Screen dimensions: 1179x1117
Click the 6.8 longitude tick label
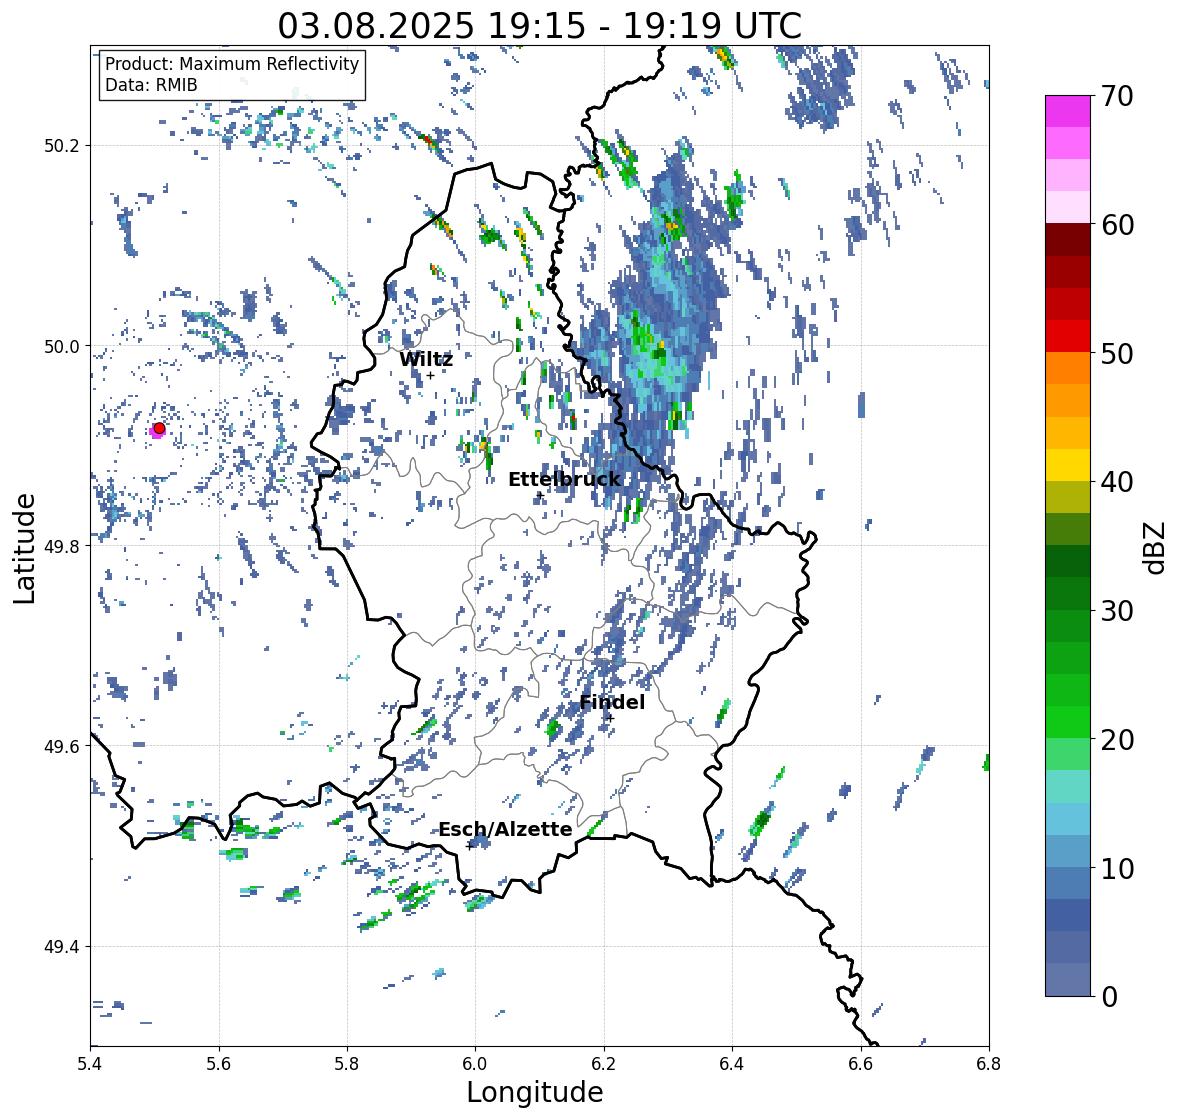point(988,1064)
